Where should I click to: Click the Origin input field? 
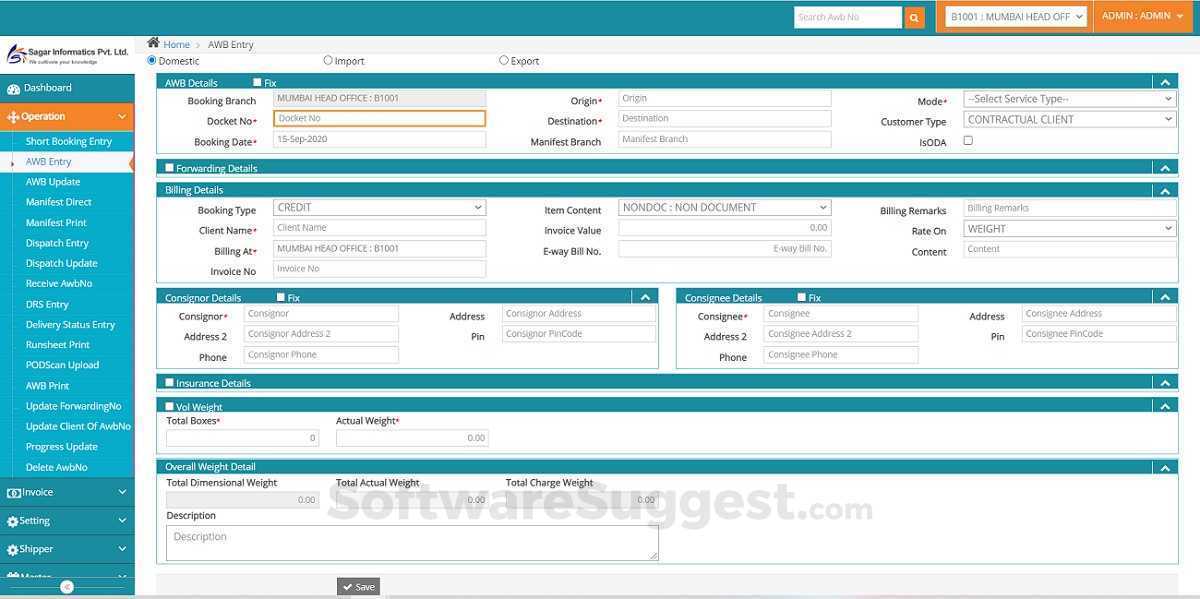coord(725,99)
